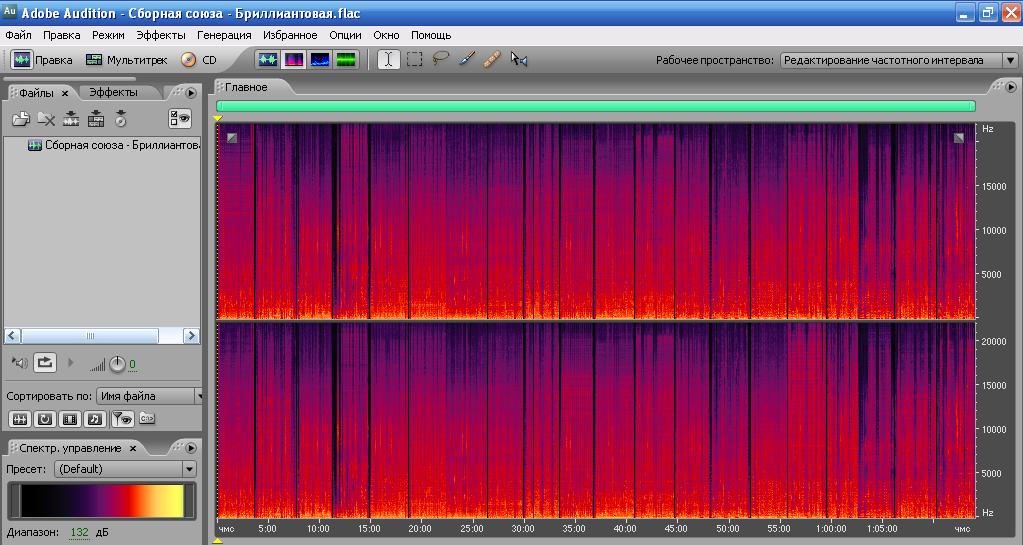This screenshot has height=545, width=1023.
Task: Select the waveform display icon
Action: 267,60
